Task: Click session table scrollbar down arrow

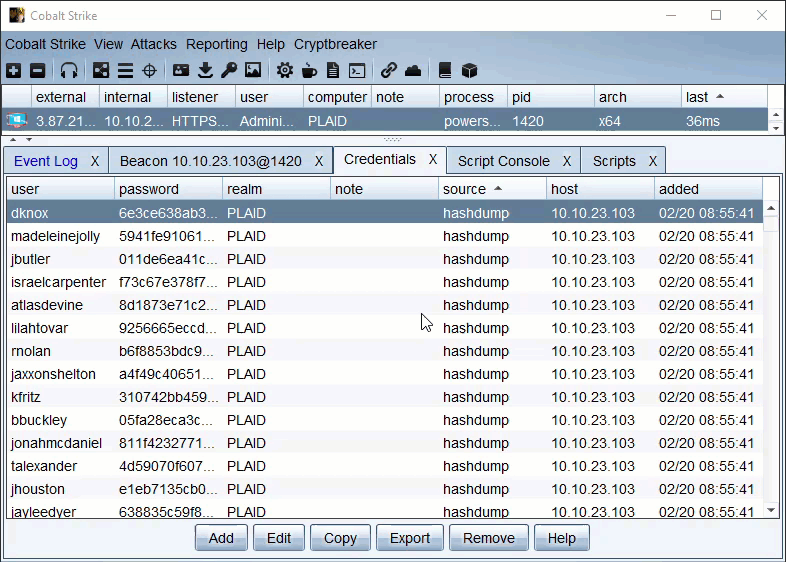Action: click(x=776, y=127)
